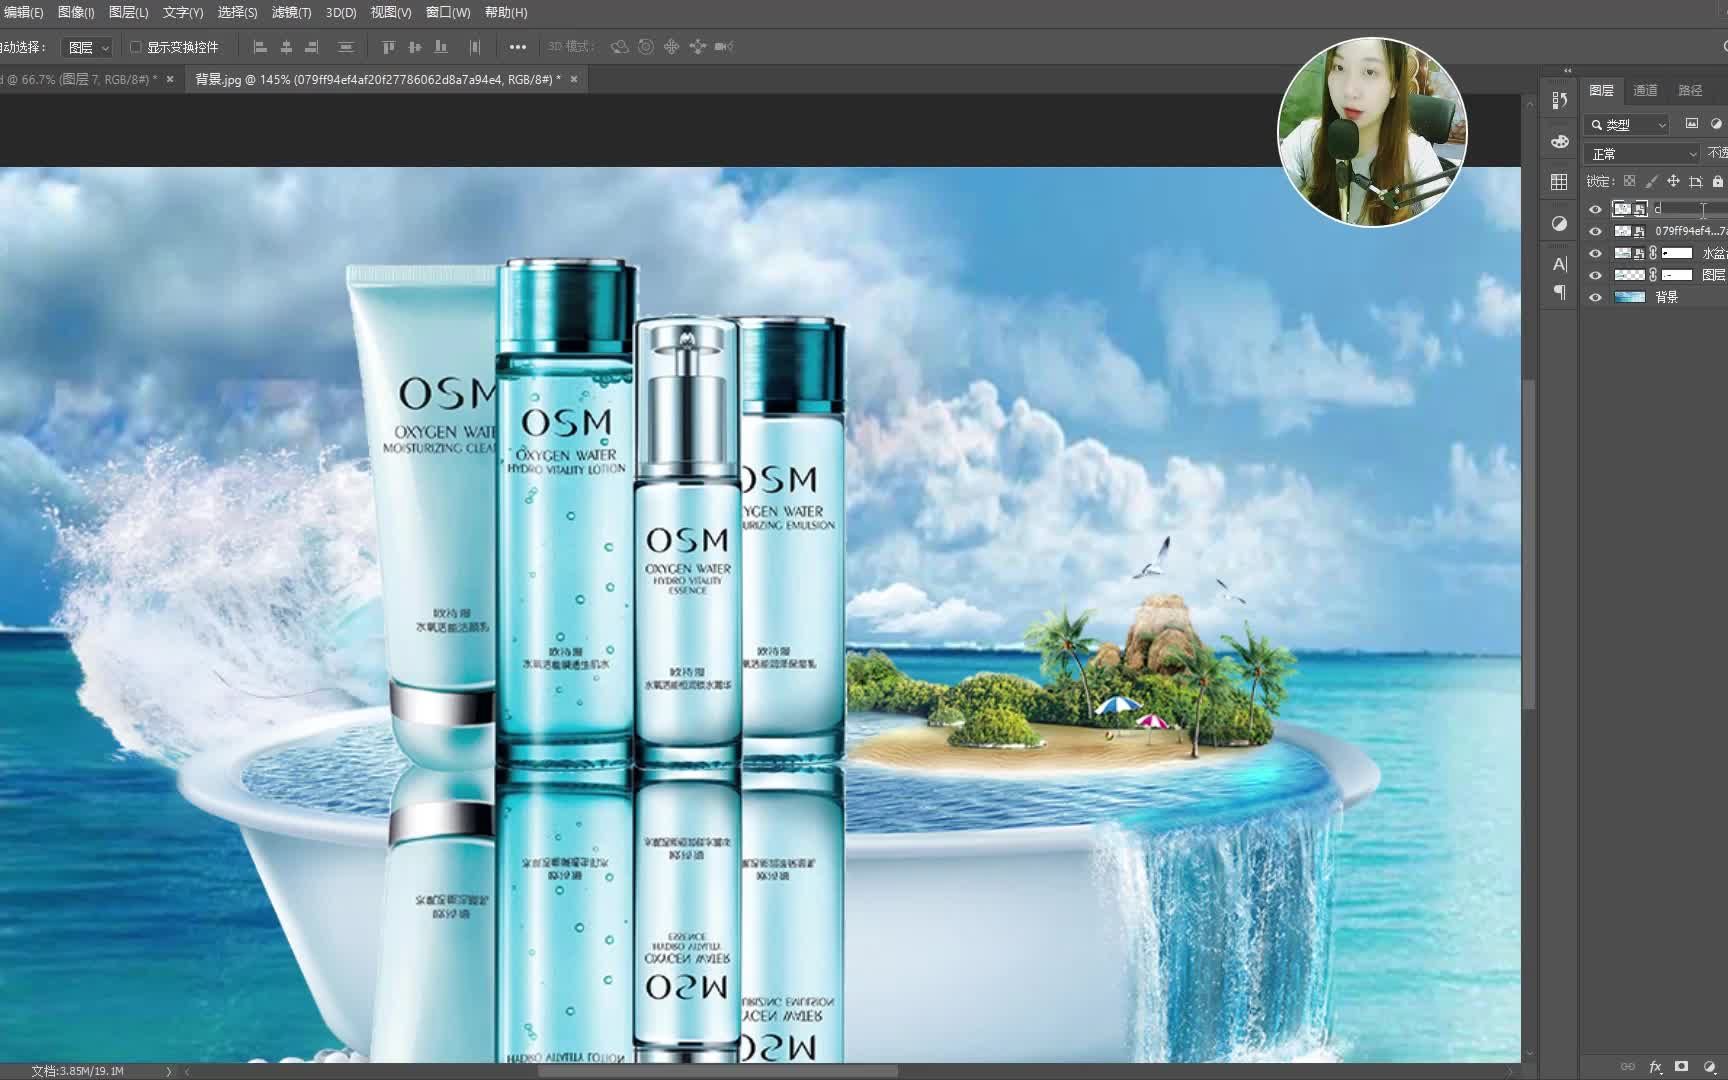The image size is (1728, 1080).
Task: Align left edges in options bar
Action: click(x=260, y=47)
